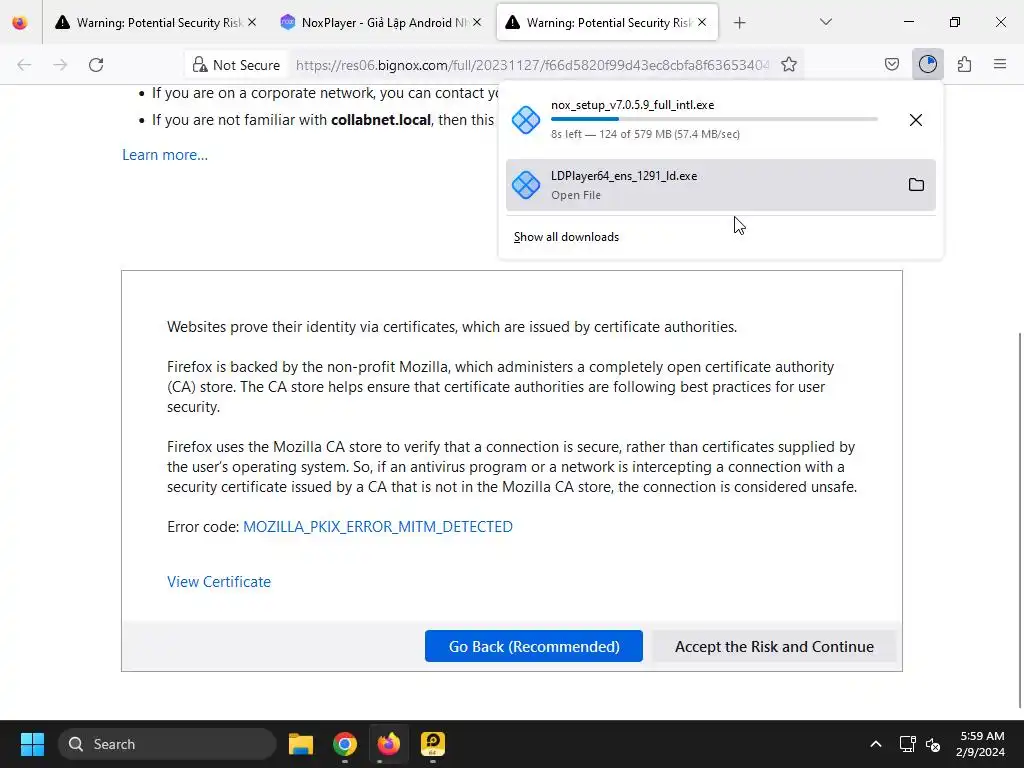The width and height of the screenshot is (1024, 768).
Task: Close the NoxPlayer tab
Action: pos(477,22)
